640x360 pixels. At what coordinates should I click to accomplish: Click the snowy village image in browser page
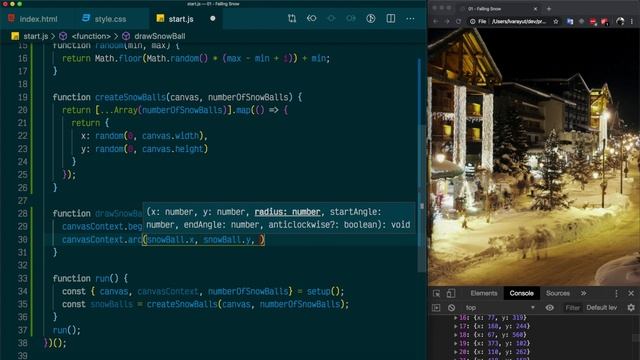click(534, 157)
